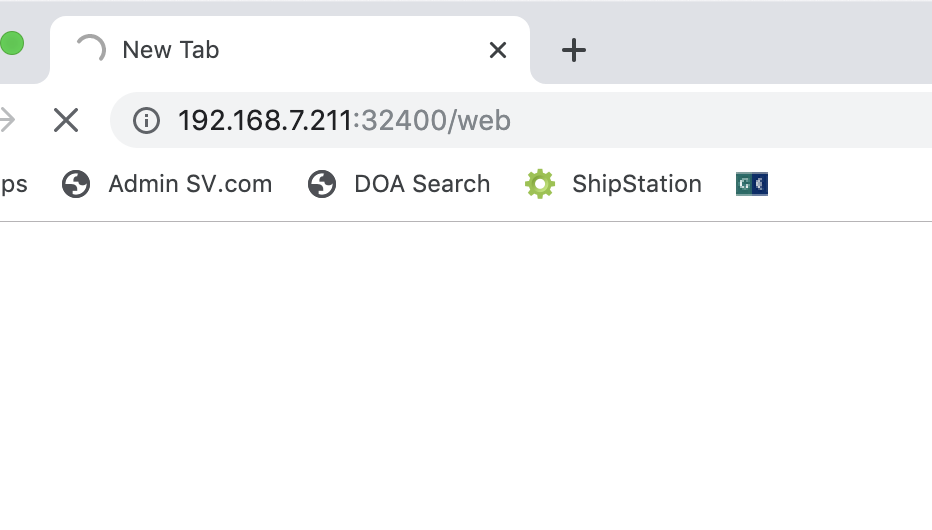Screen dimensions: 932x530
Task: Open the Admin SV.com bookmark label
Action: tap(190, 184)
